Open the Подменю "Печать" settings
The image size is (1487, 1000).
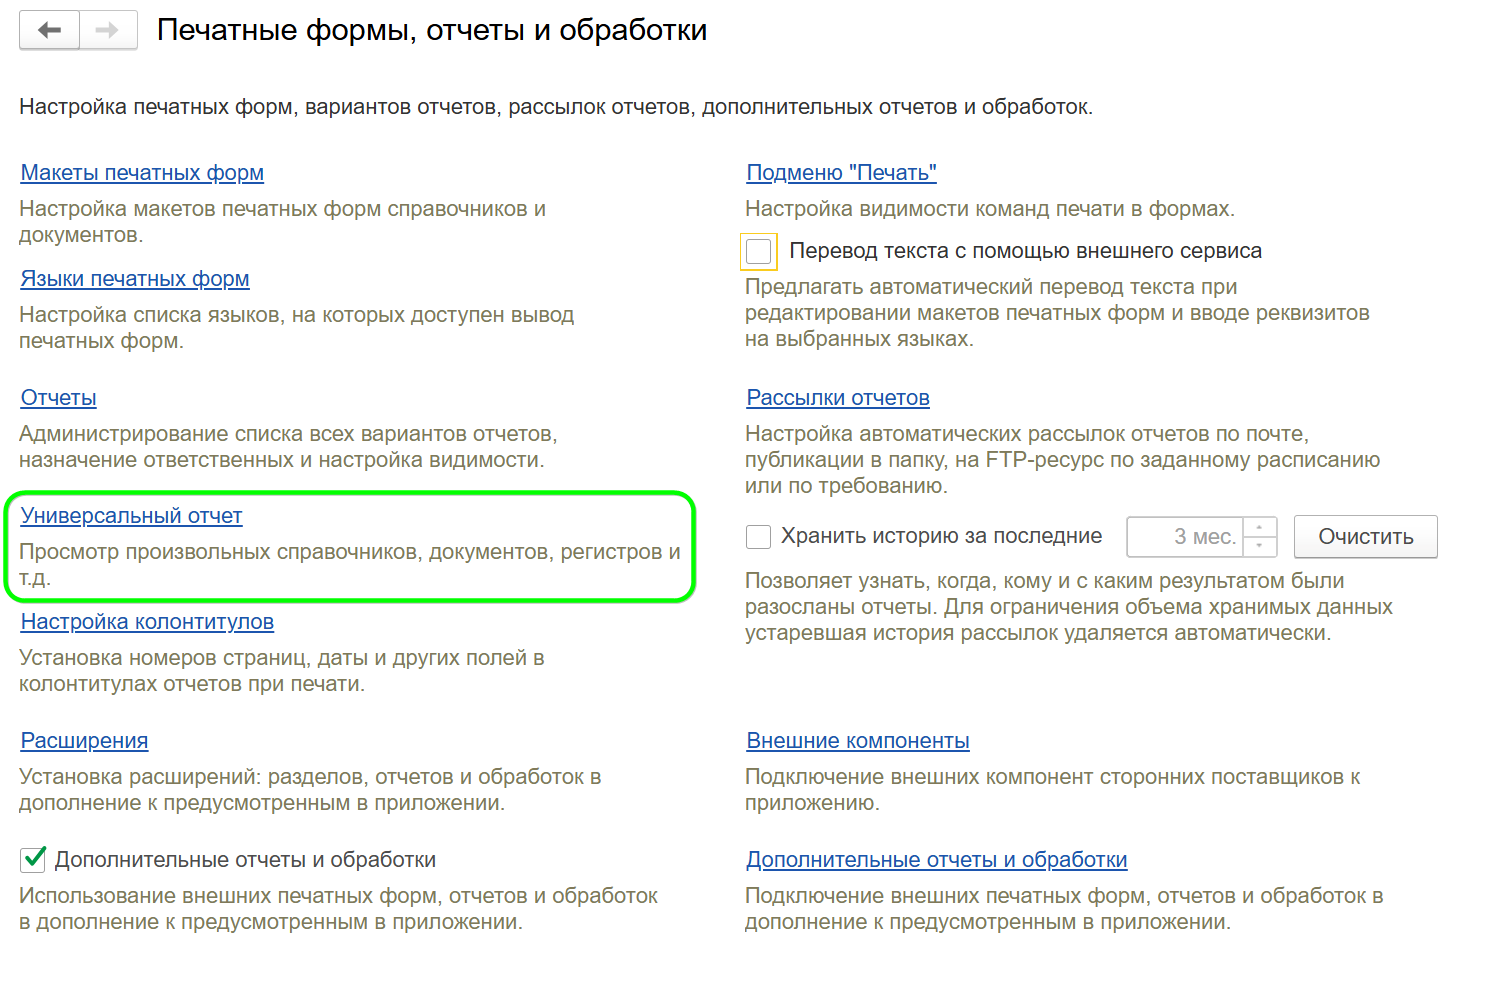[840, 172]
